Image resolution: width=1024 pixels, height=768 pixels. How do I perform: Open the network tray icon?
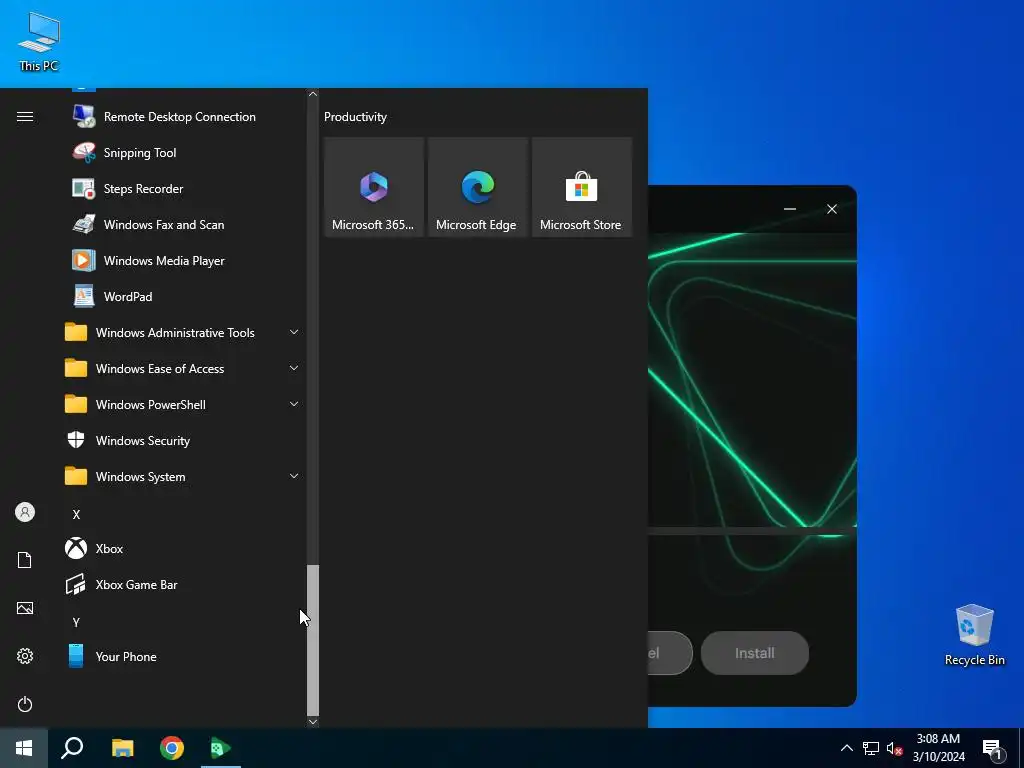[871, 748]
